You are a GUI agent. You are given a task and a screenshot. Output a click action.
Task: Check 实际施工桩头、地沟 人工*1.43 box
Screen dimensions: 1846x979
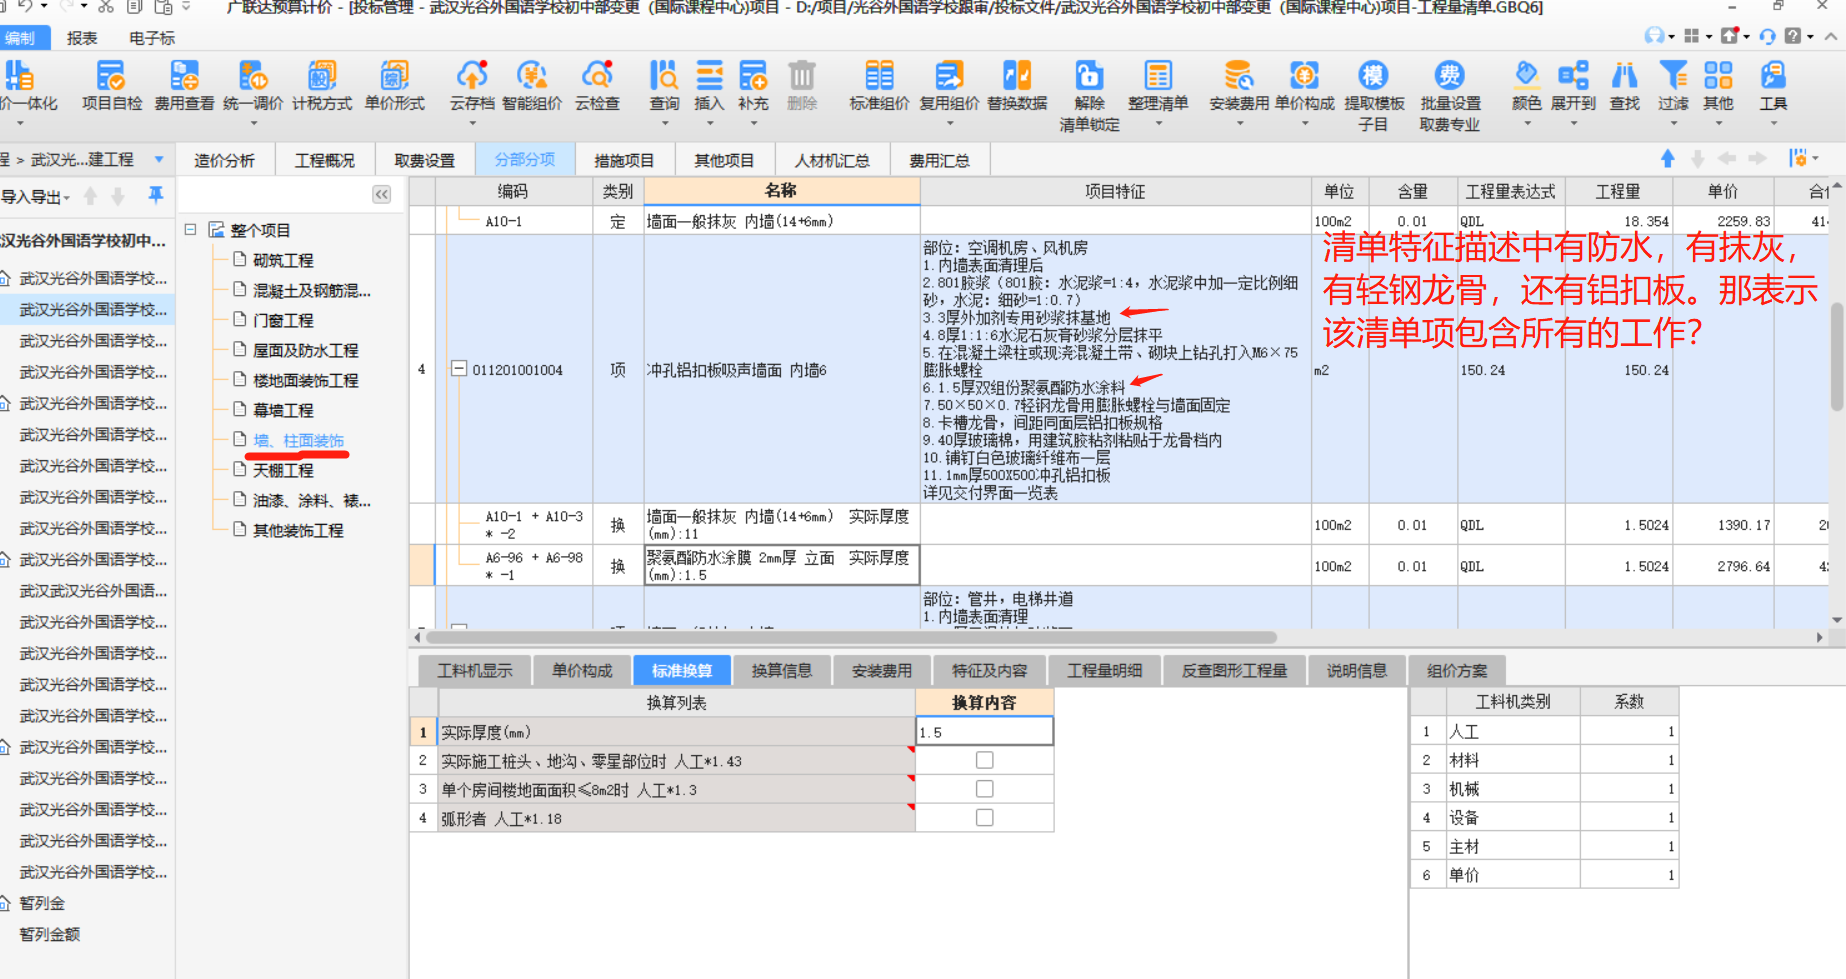click(x=985, y=760)
